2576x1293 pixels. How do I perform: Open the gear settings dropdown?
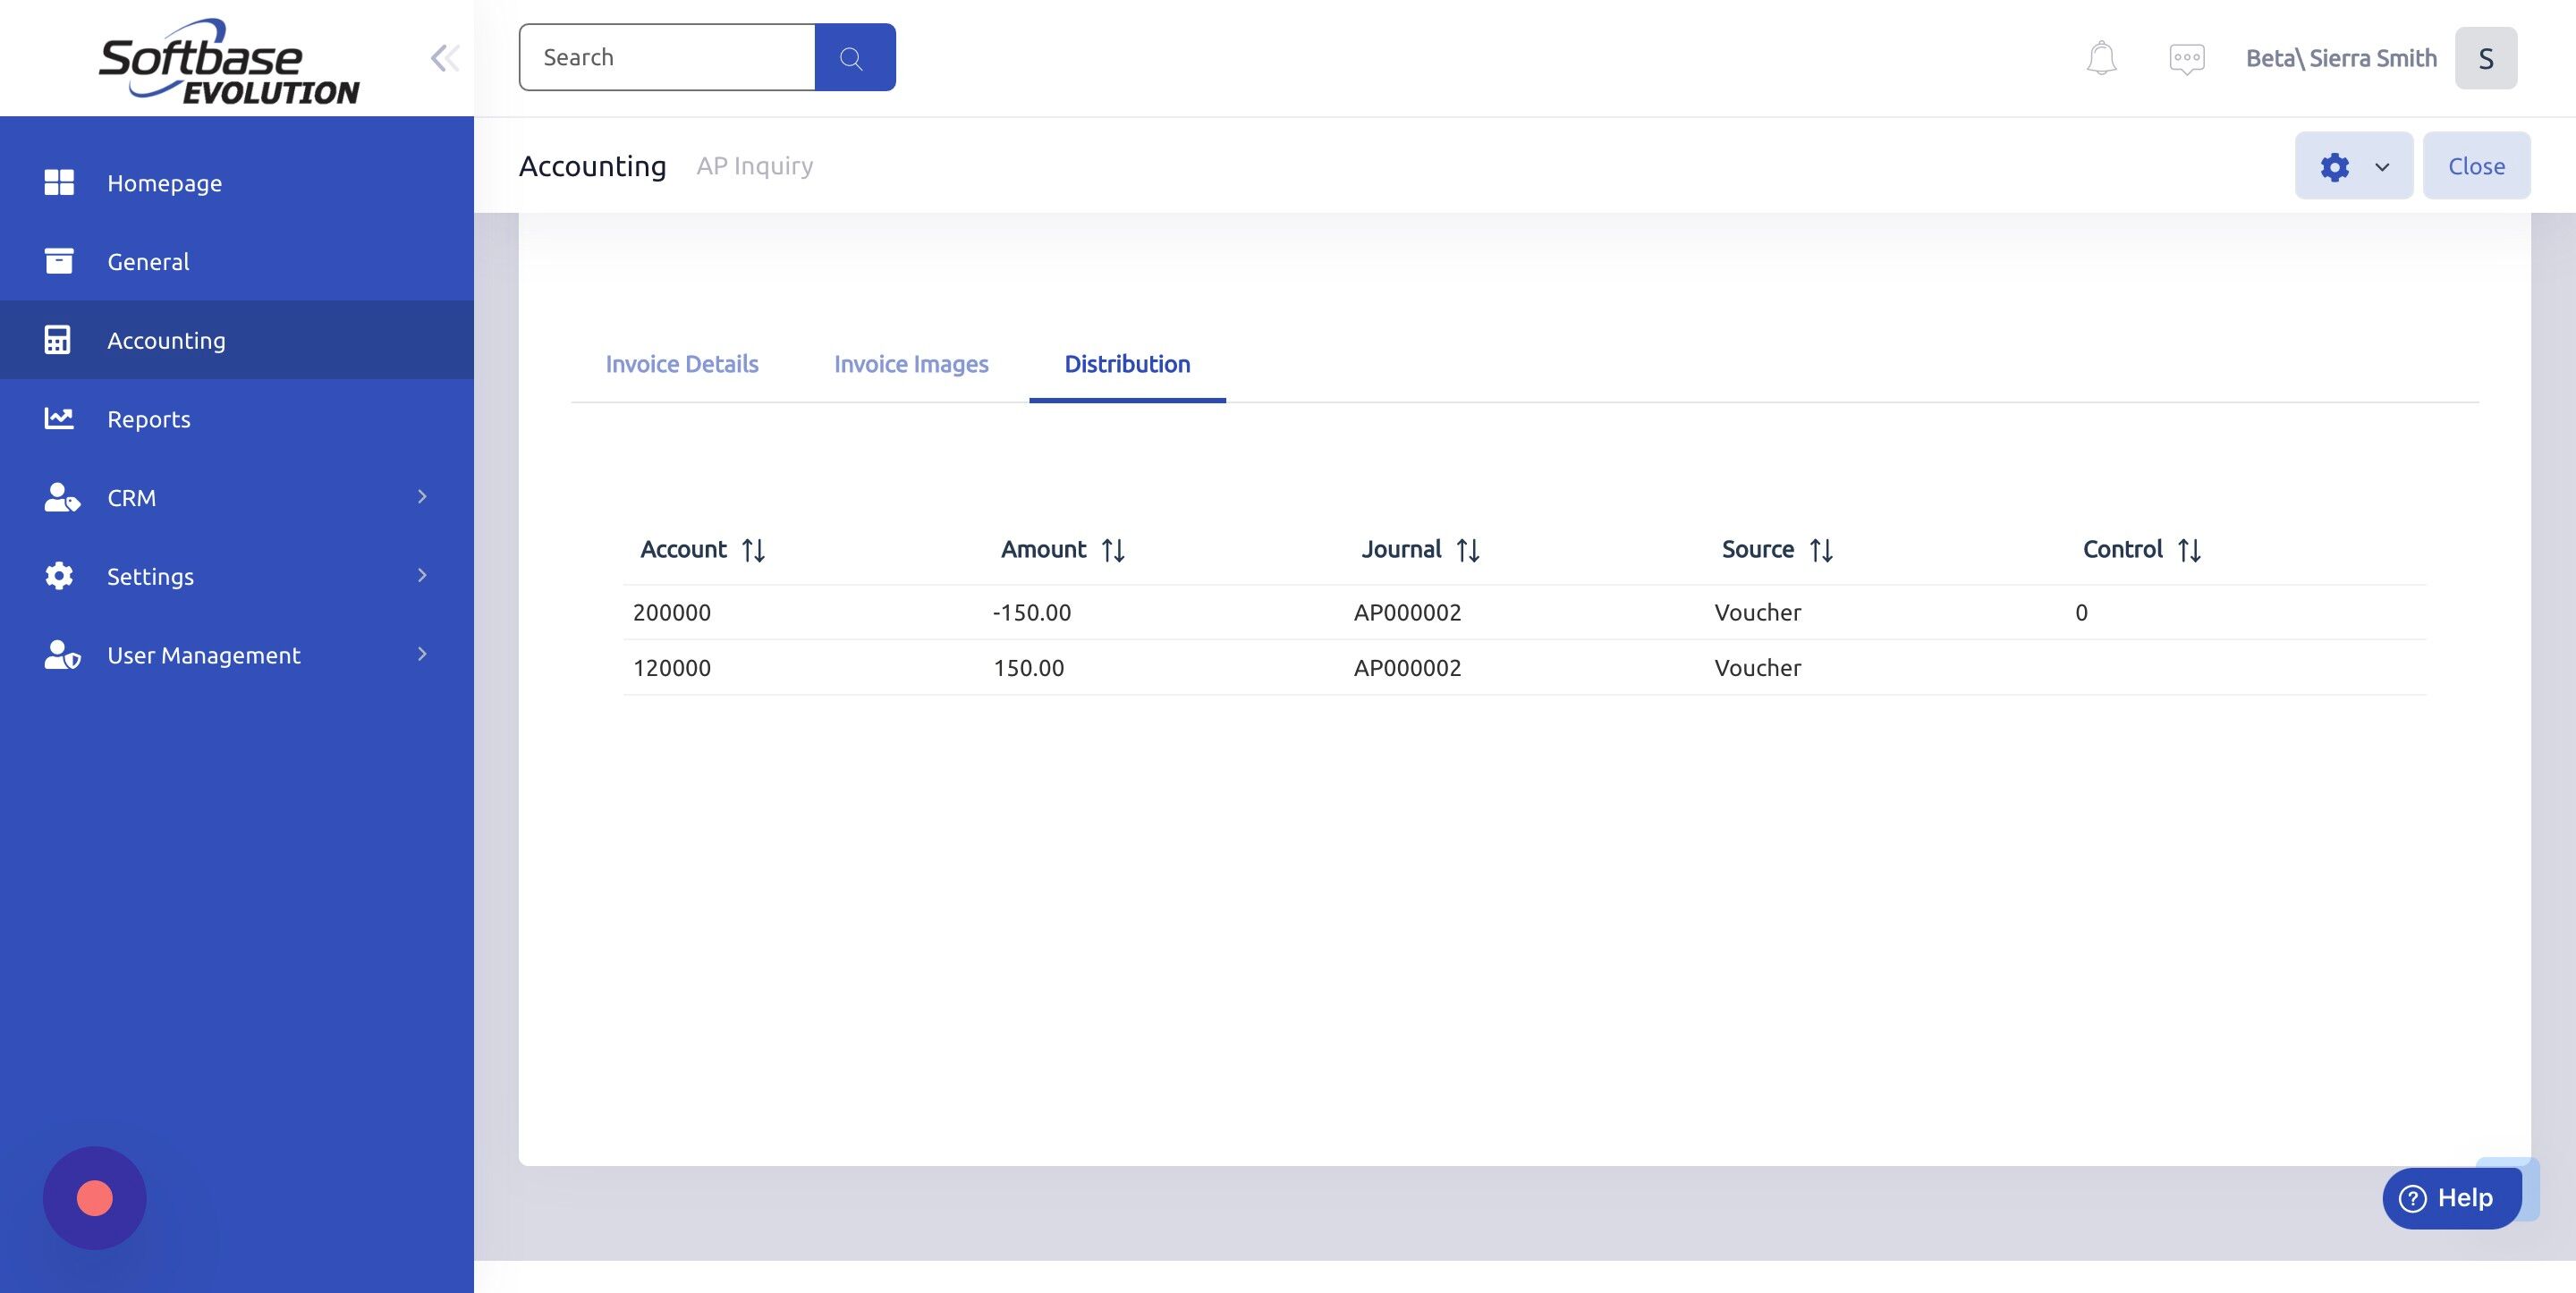[2353, 165]
